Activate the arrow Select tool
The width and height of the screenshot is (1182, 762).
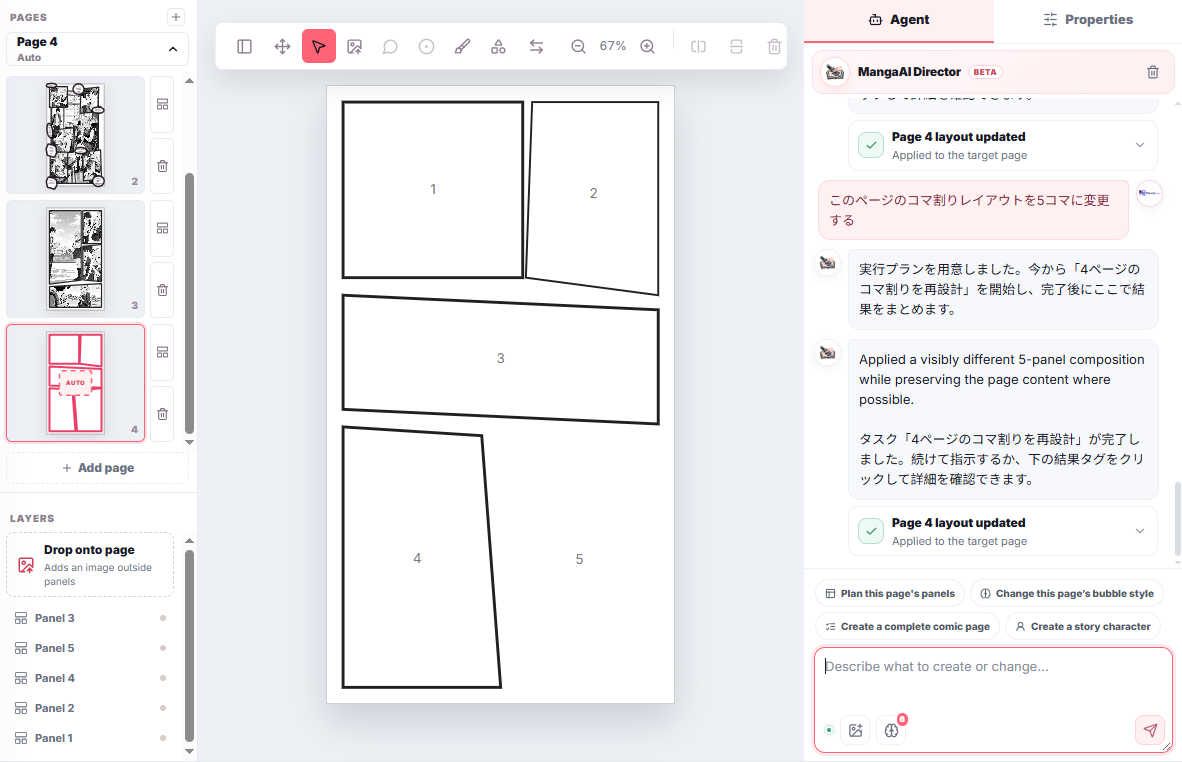(319, 47)
